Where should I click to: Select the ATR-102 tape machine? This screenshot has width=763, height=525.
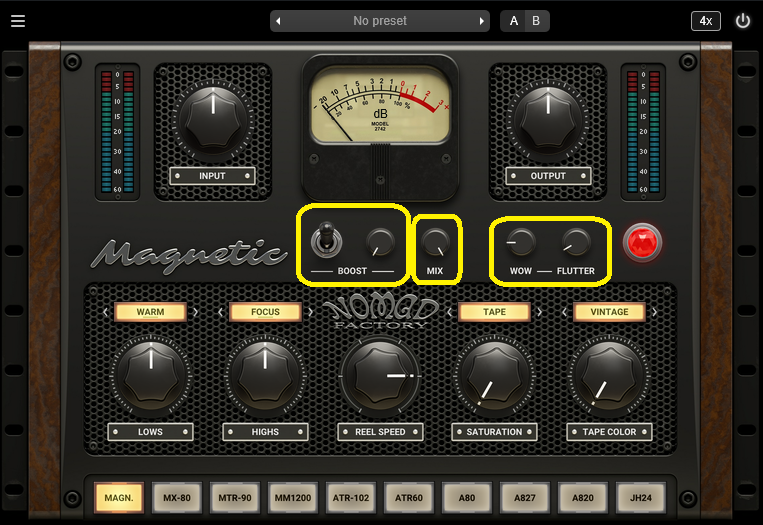(350, 498)
